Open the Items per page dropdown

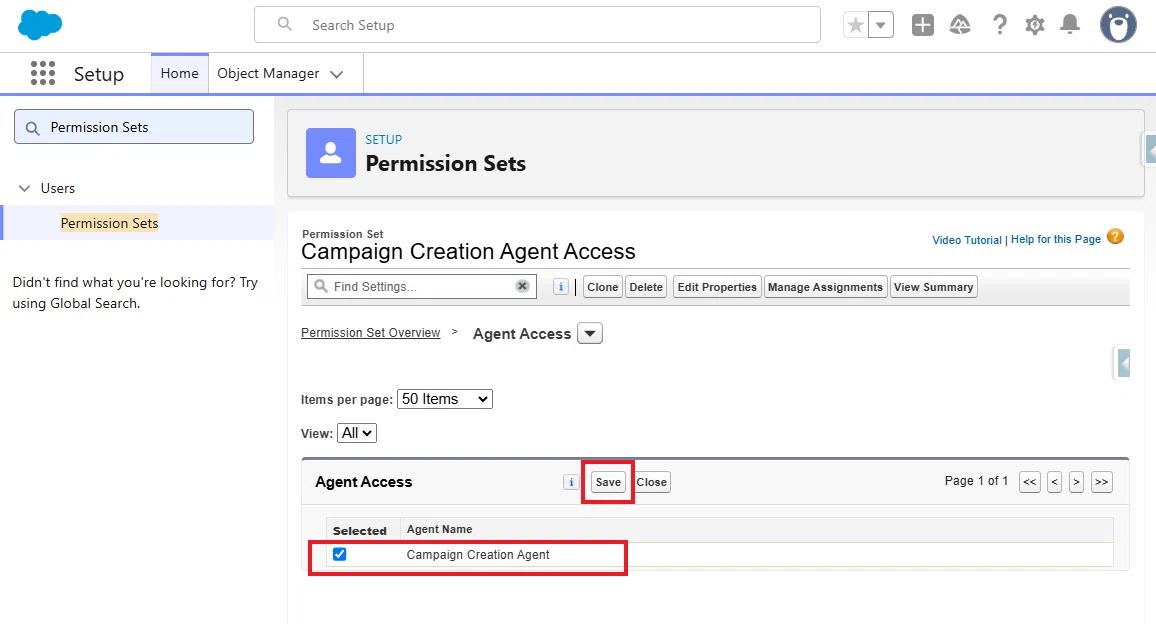(445, 399)
